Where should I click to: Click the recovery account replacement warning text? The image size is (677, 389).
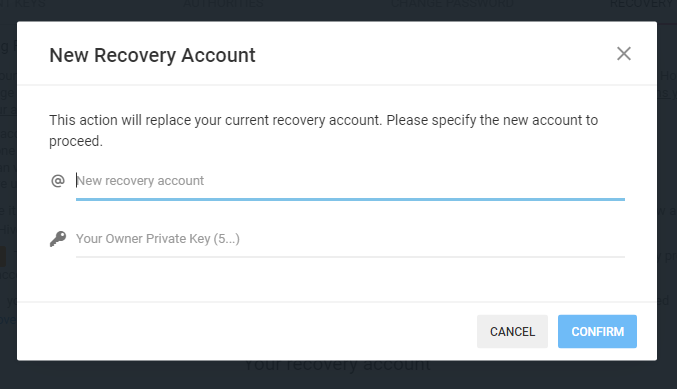(x=323, y=130)
